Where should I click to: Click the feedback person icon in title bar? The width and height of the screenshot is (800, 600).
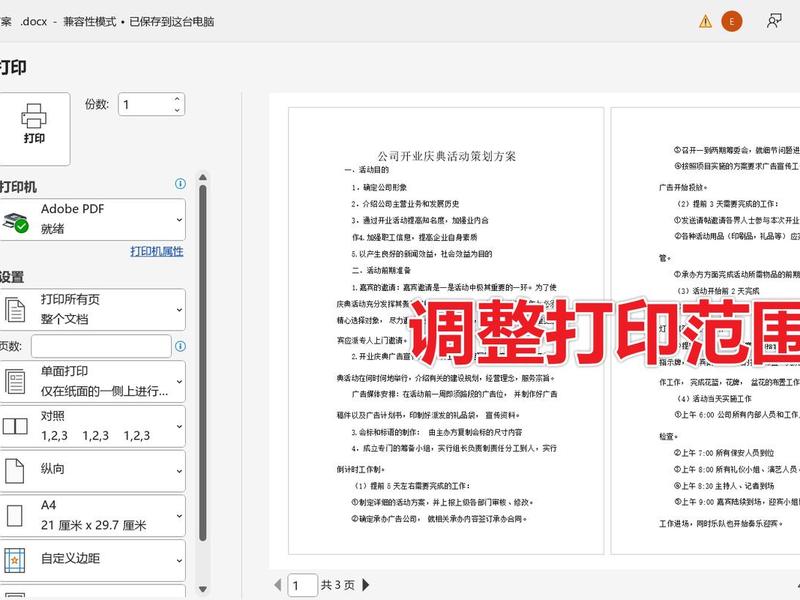point(774,21)
